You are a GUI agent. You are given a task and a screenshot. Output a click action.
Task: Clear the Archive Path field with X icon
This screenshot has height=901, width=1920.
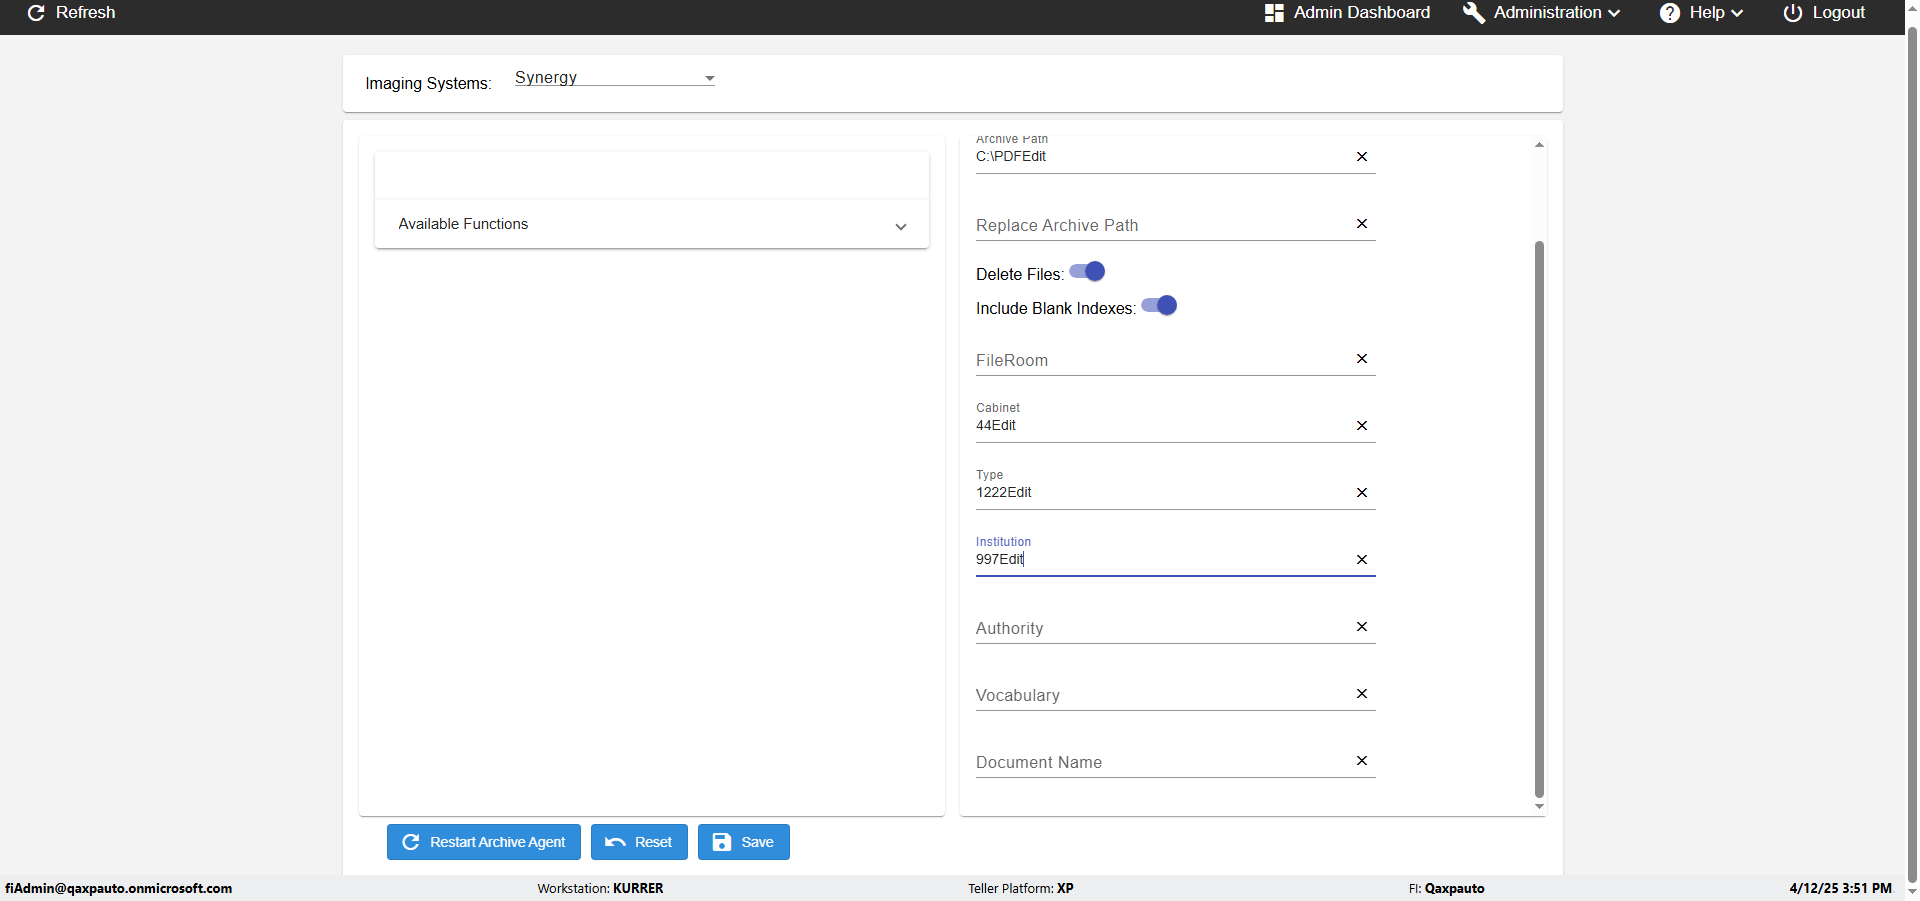coord(1361,157)
